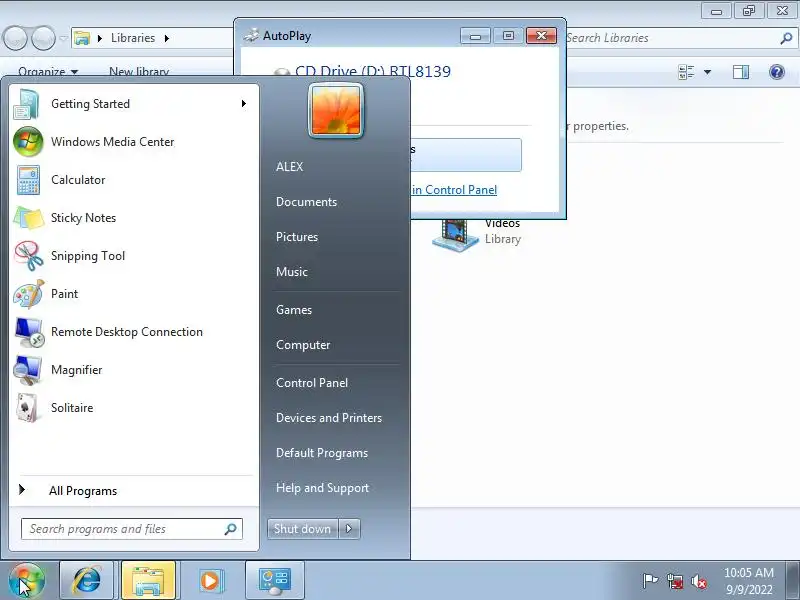
Task: Click the Start menu search magnifier icon
Action: [231, 529]
